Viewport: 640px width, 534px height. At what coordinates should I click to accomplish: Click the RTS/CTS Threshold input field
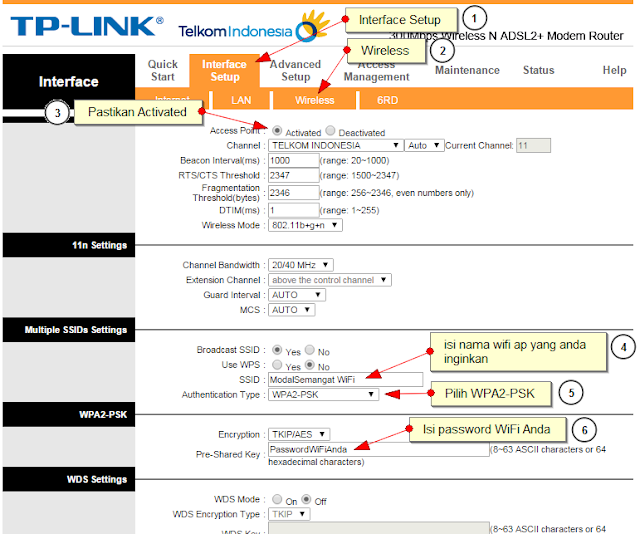pos(293,176)
